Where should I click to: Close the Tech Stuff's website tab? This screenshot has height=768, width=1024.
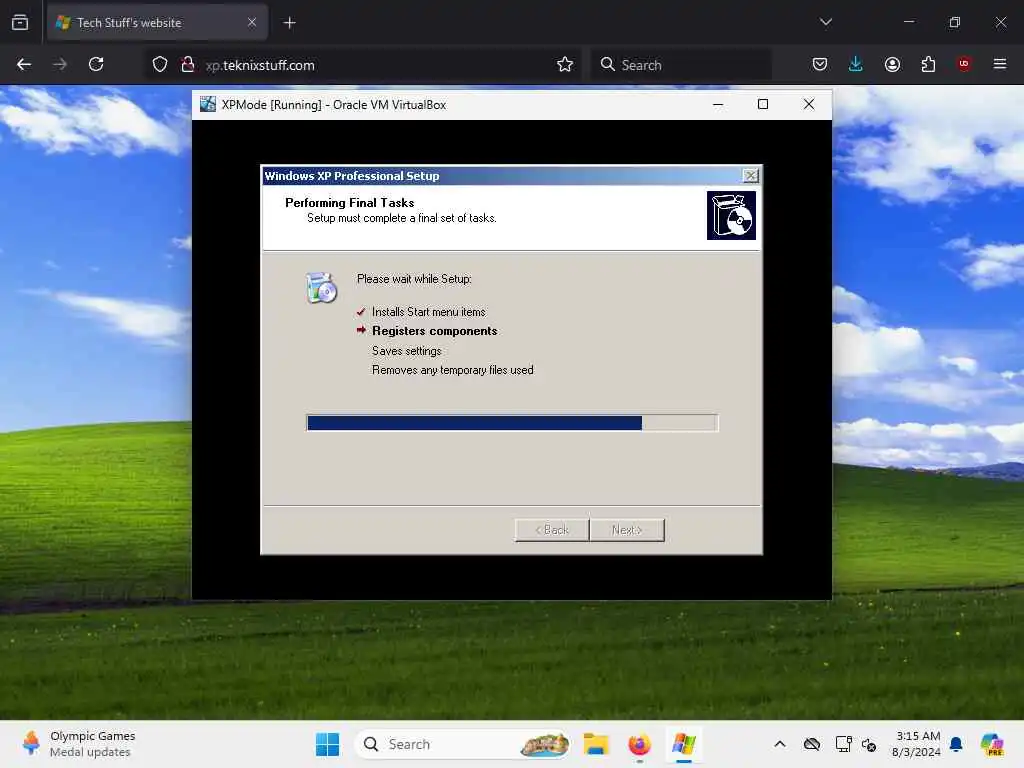pos(252,22)
